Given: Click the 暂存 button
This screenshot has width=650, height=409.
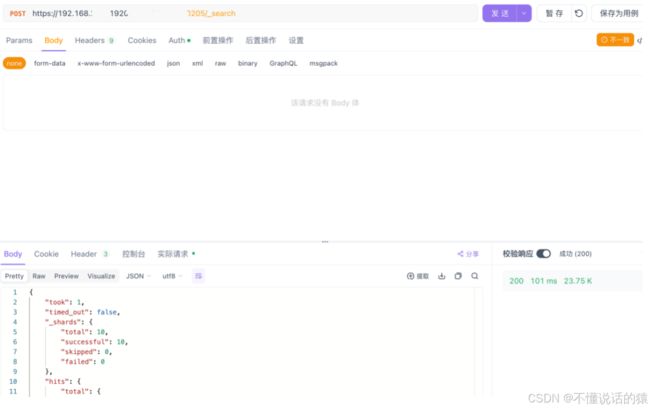Looking at the screenshot, I should click(x=554, y=13).
